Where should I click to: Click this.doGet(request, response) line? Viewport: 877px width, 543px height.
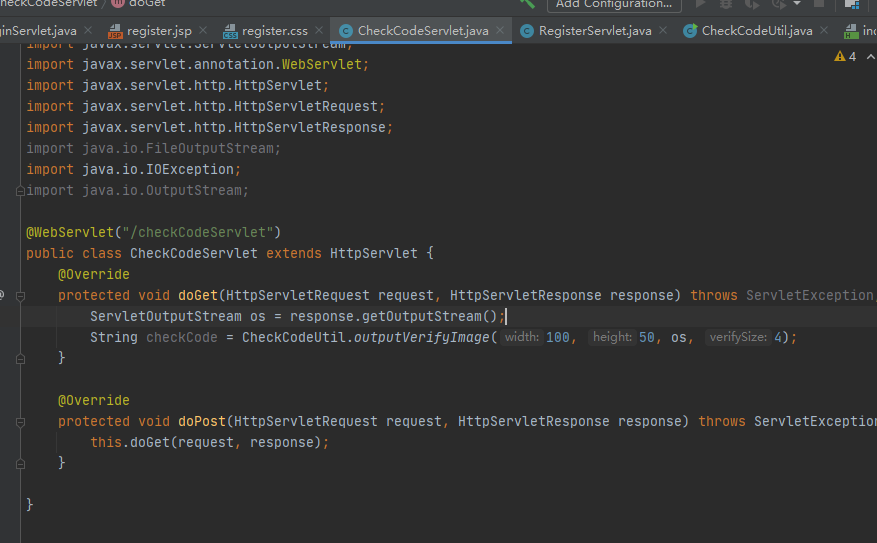pyautogui.click(x=210, y=442)
